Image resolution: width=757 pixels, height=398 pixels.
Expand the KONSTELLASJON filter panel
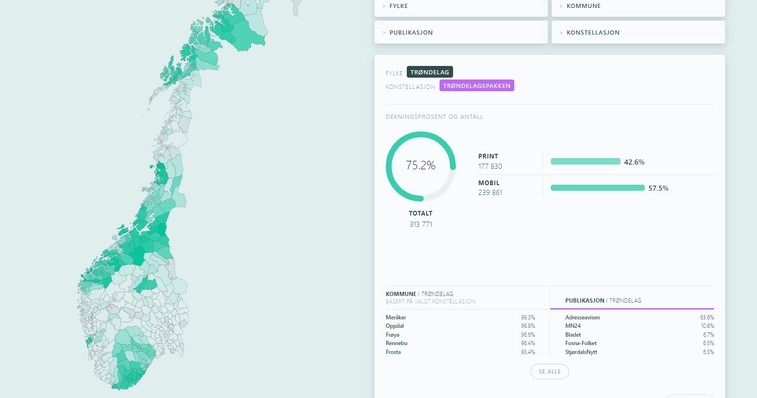[638, 32]
